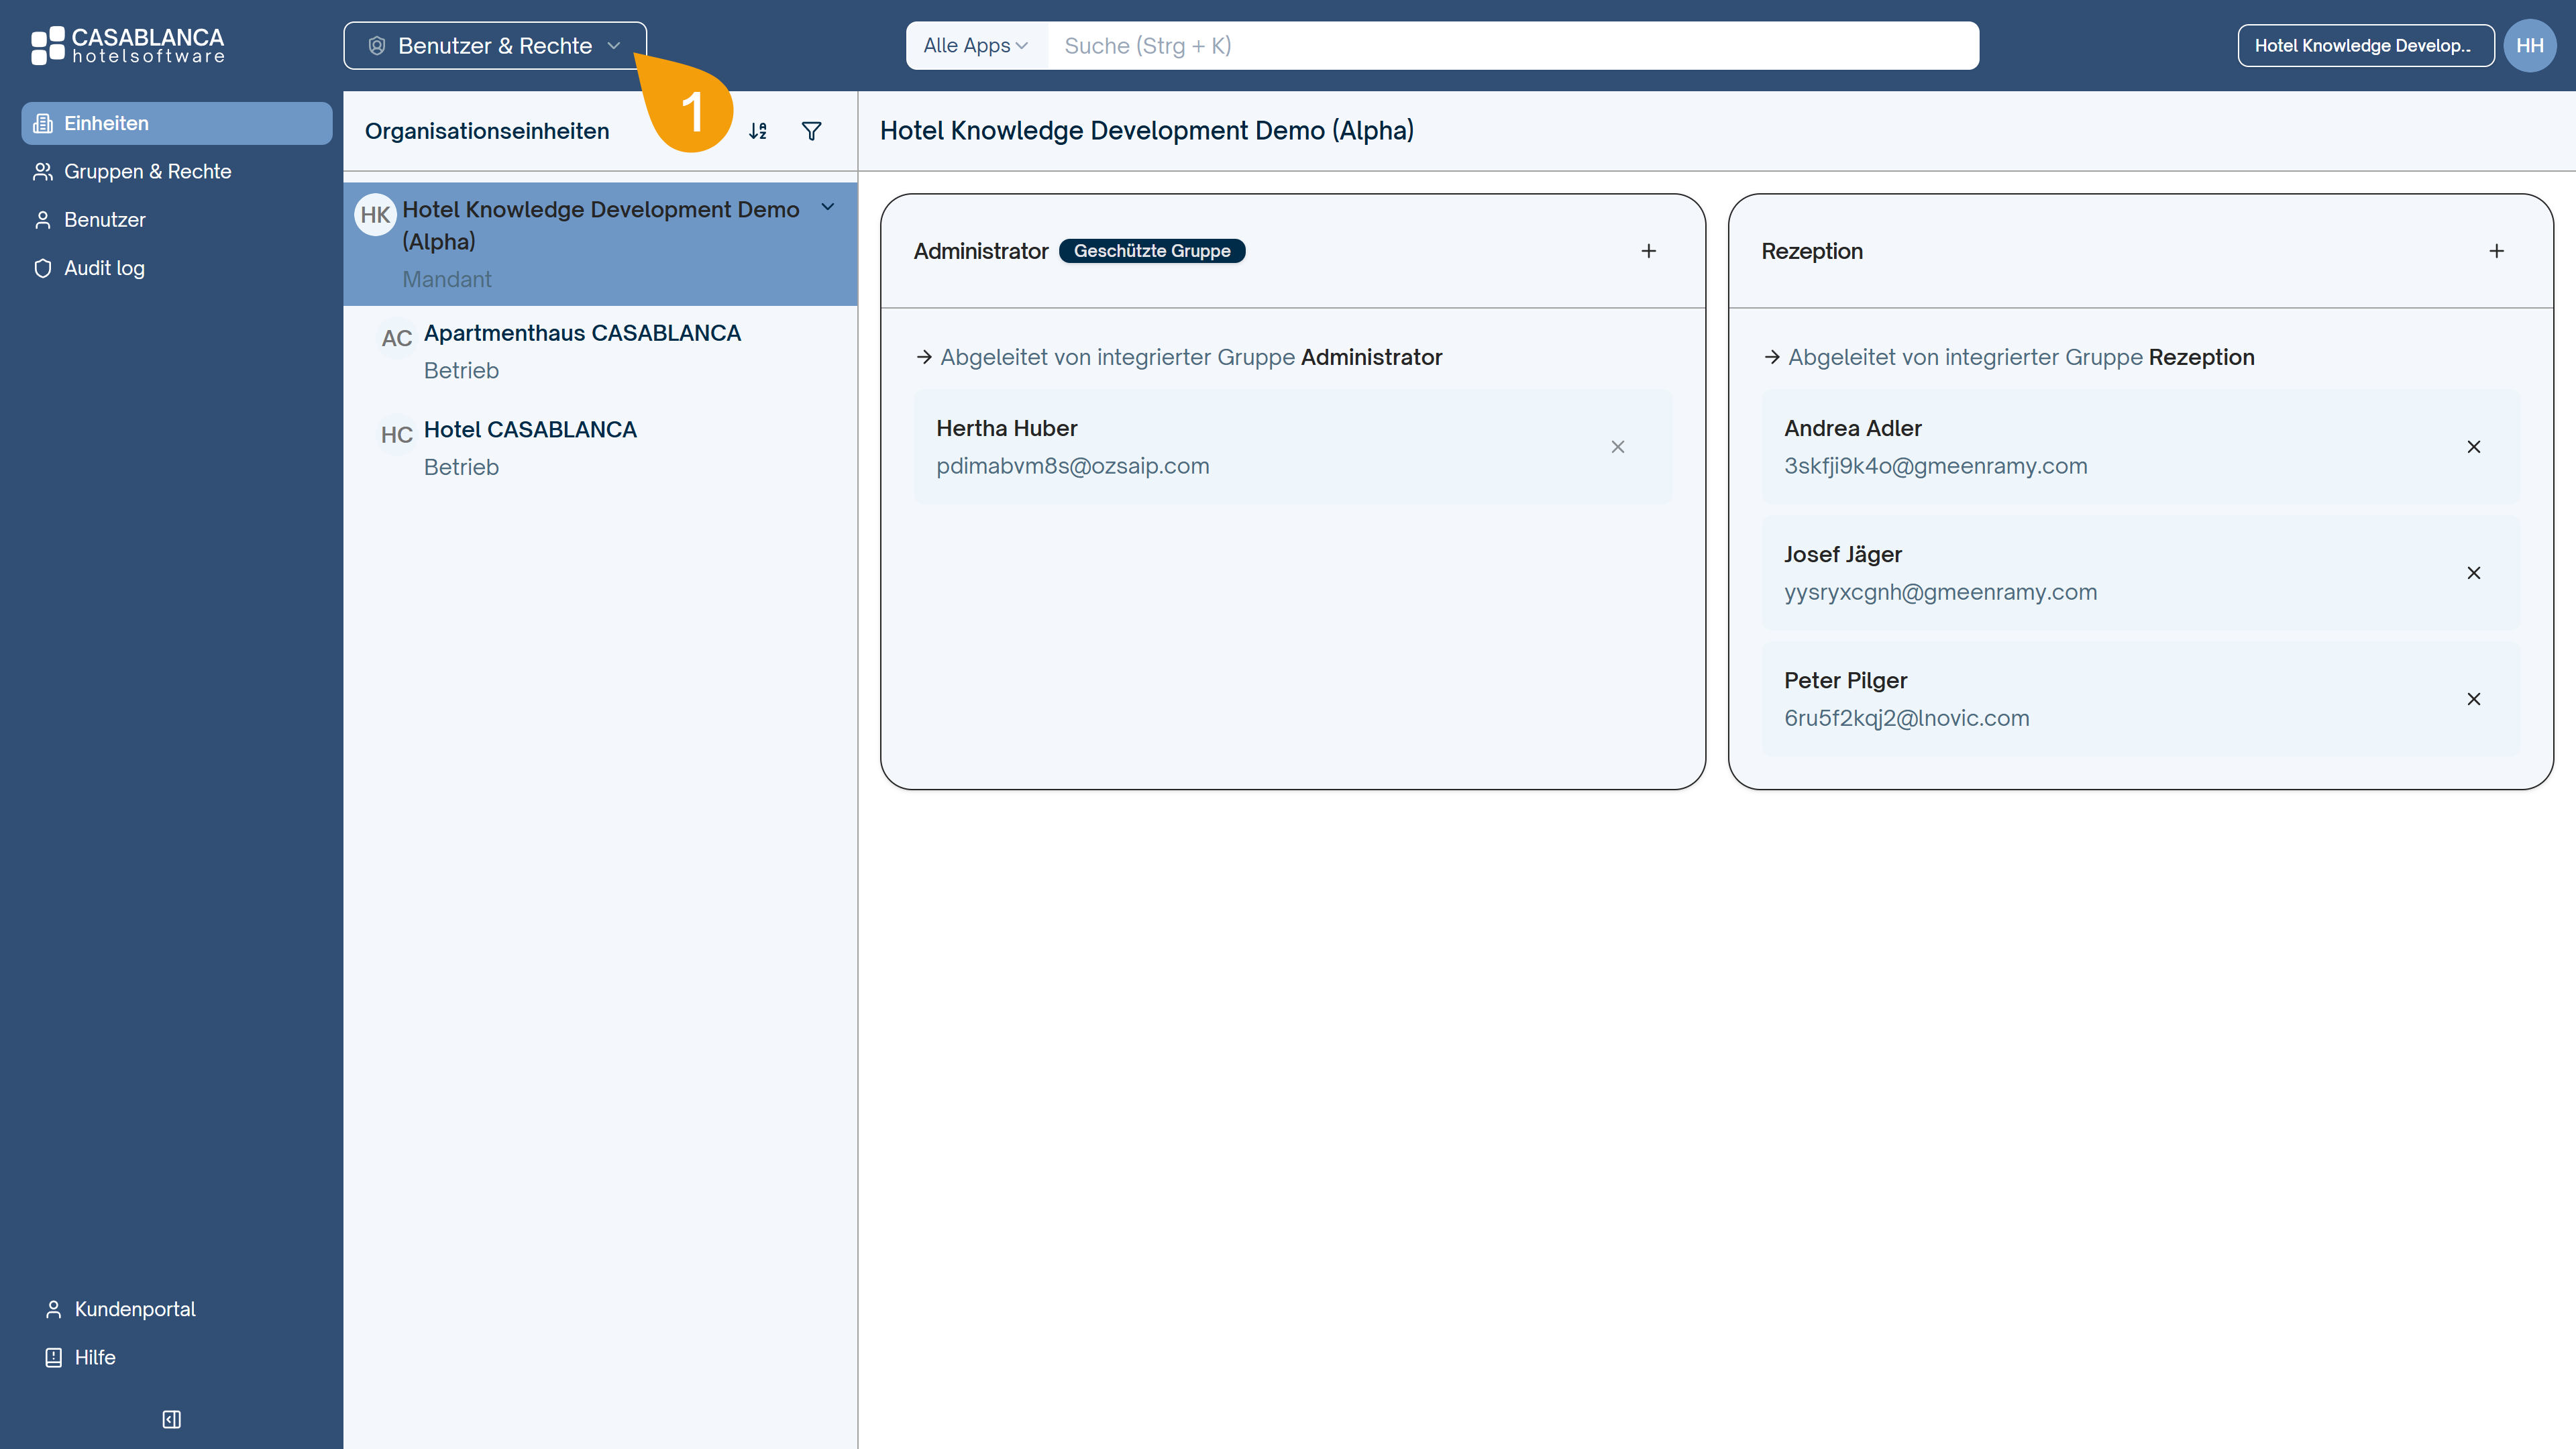2576x1449 pixels.
Task: Remove Josef Jäger from Rezeption group
Action: click(2474, 573)
